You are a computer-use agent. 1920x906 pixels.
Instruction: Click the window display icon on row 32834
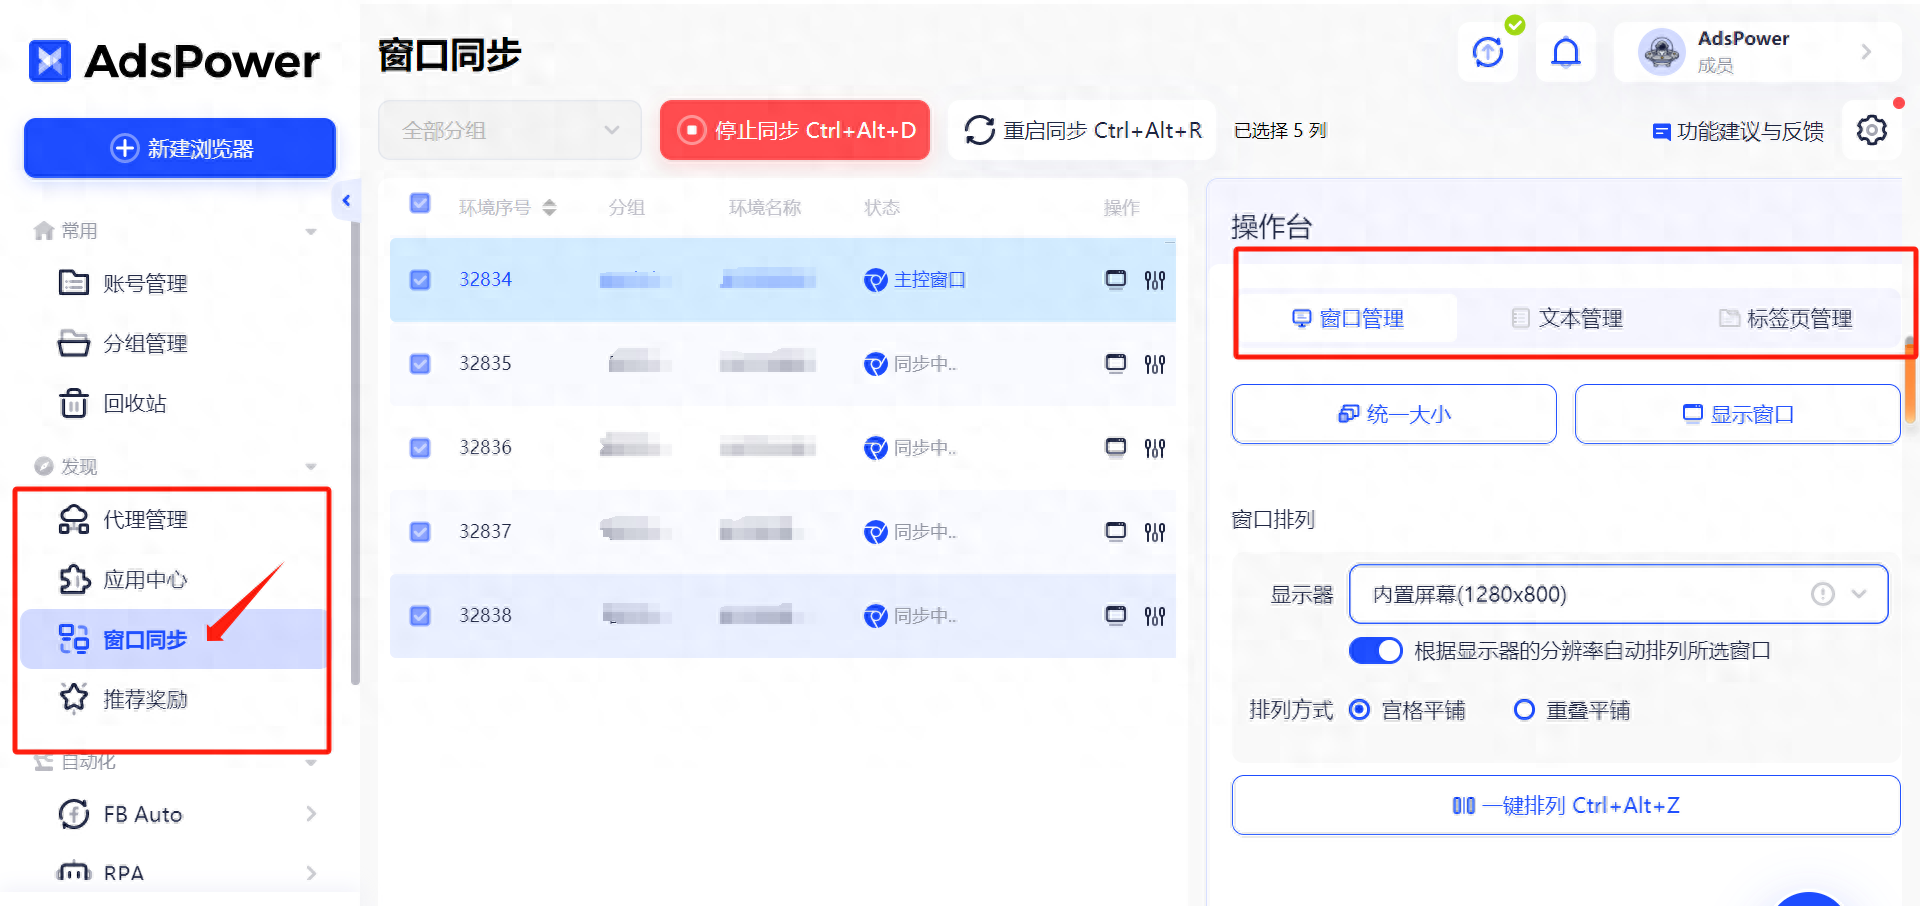click(1115, 280)
